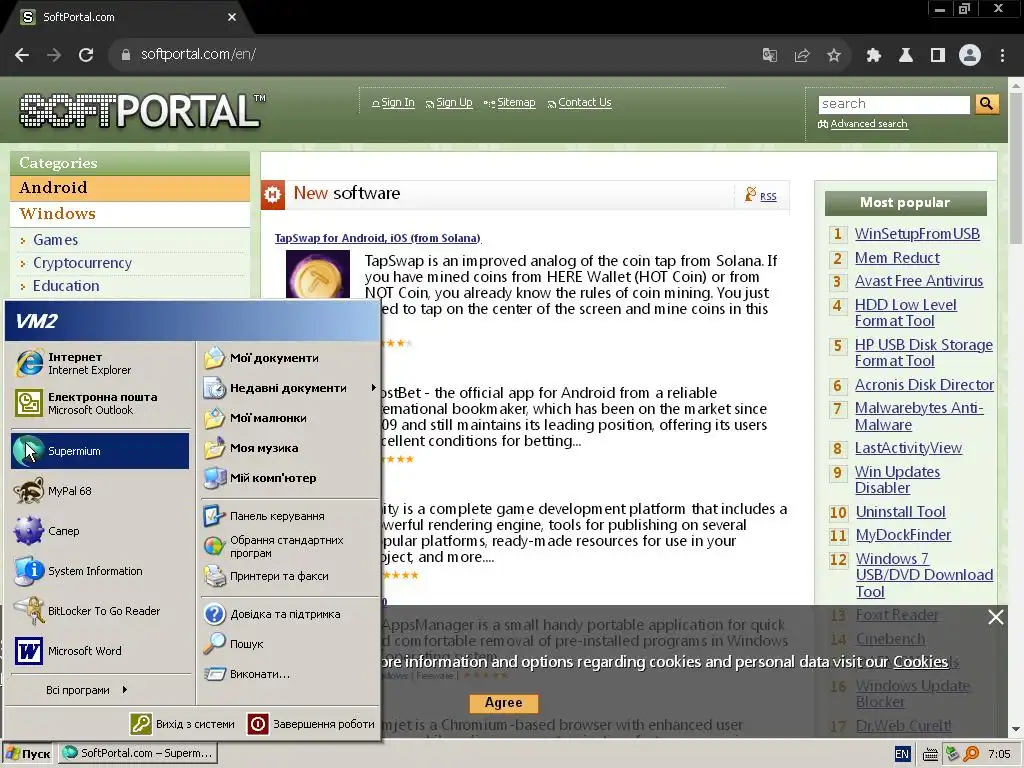The height and width of the screenshot is (768, 1024).
Task: Click Вихід з системи log off button
Action: point(183,724)
